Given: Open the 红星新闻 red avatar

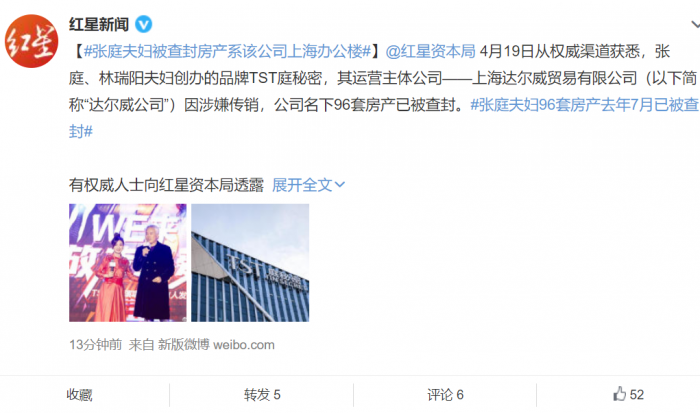Looking at the screenshot, I should 31,41.
